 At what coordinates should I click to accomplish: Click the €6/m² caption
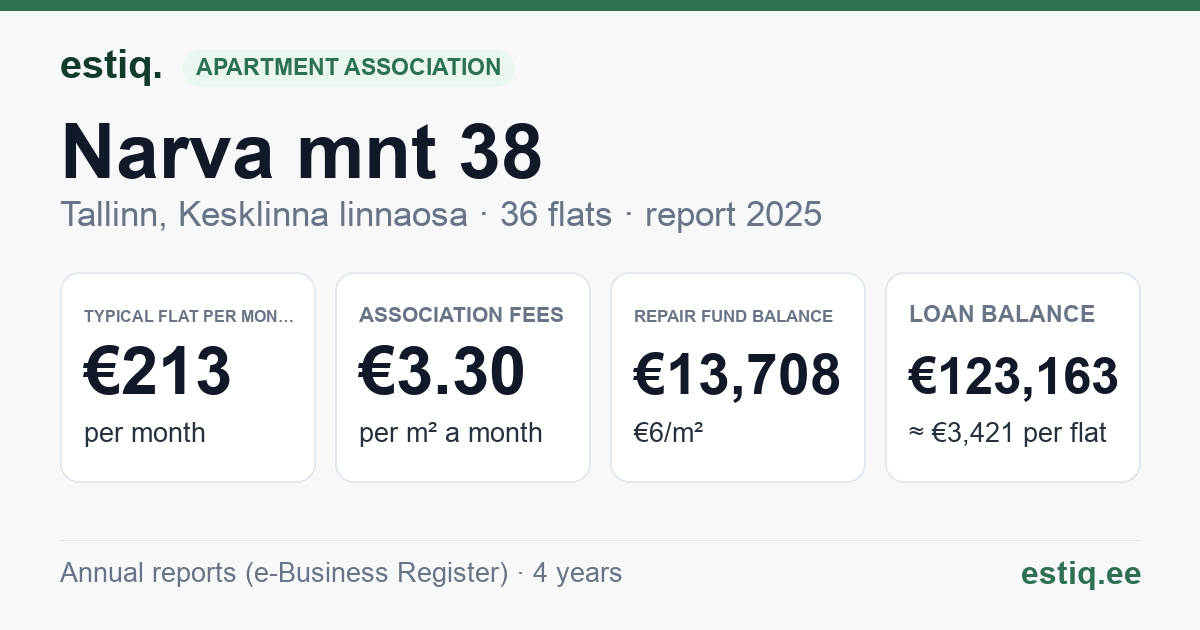[668, 433]
